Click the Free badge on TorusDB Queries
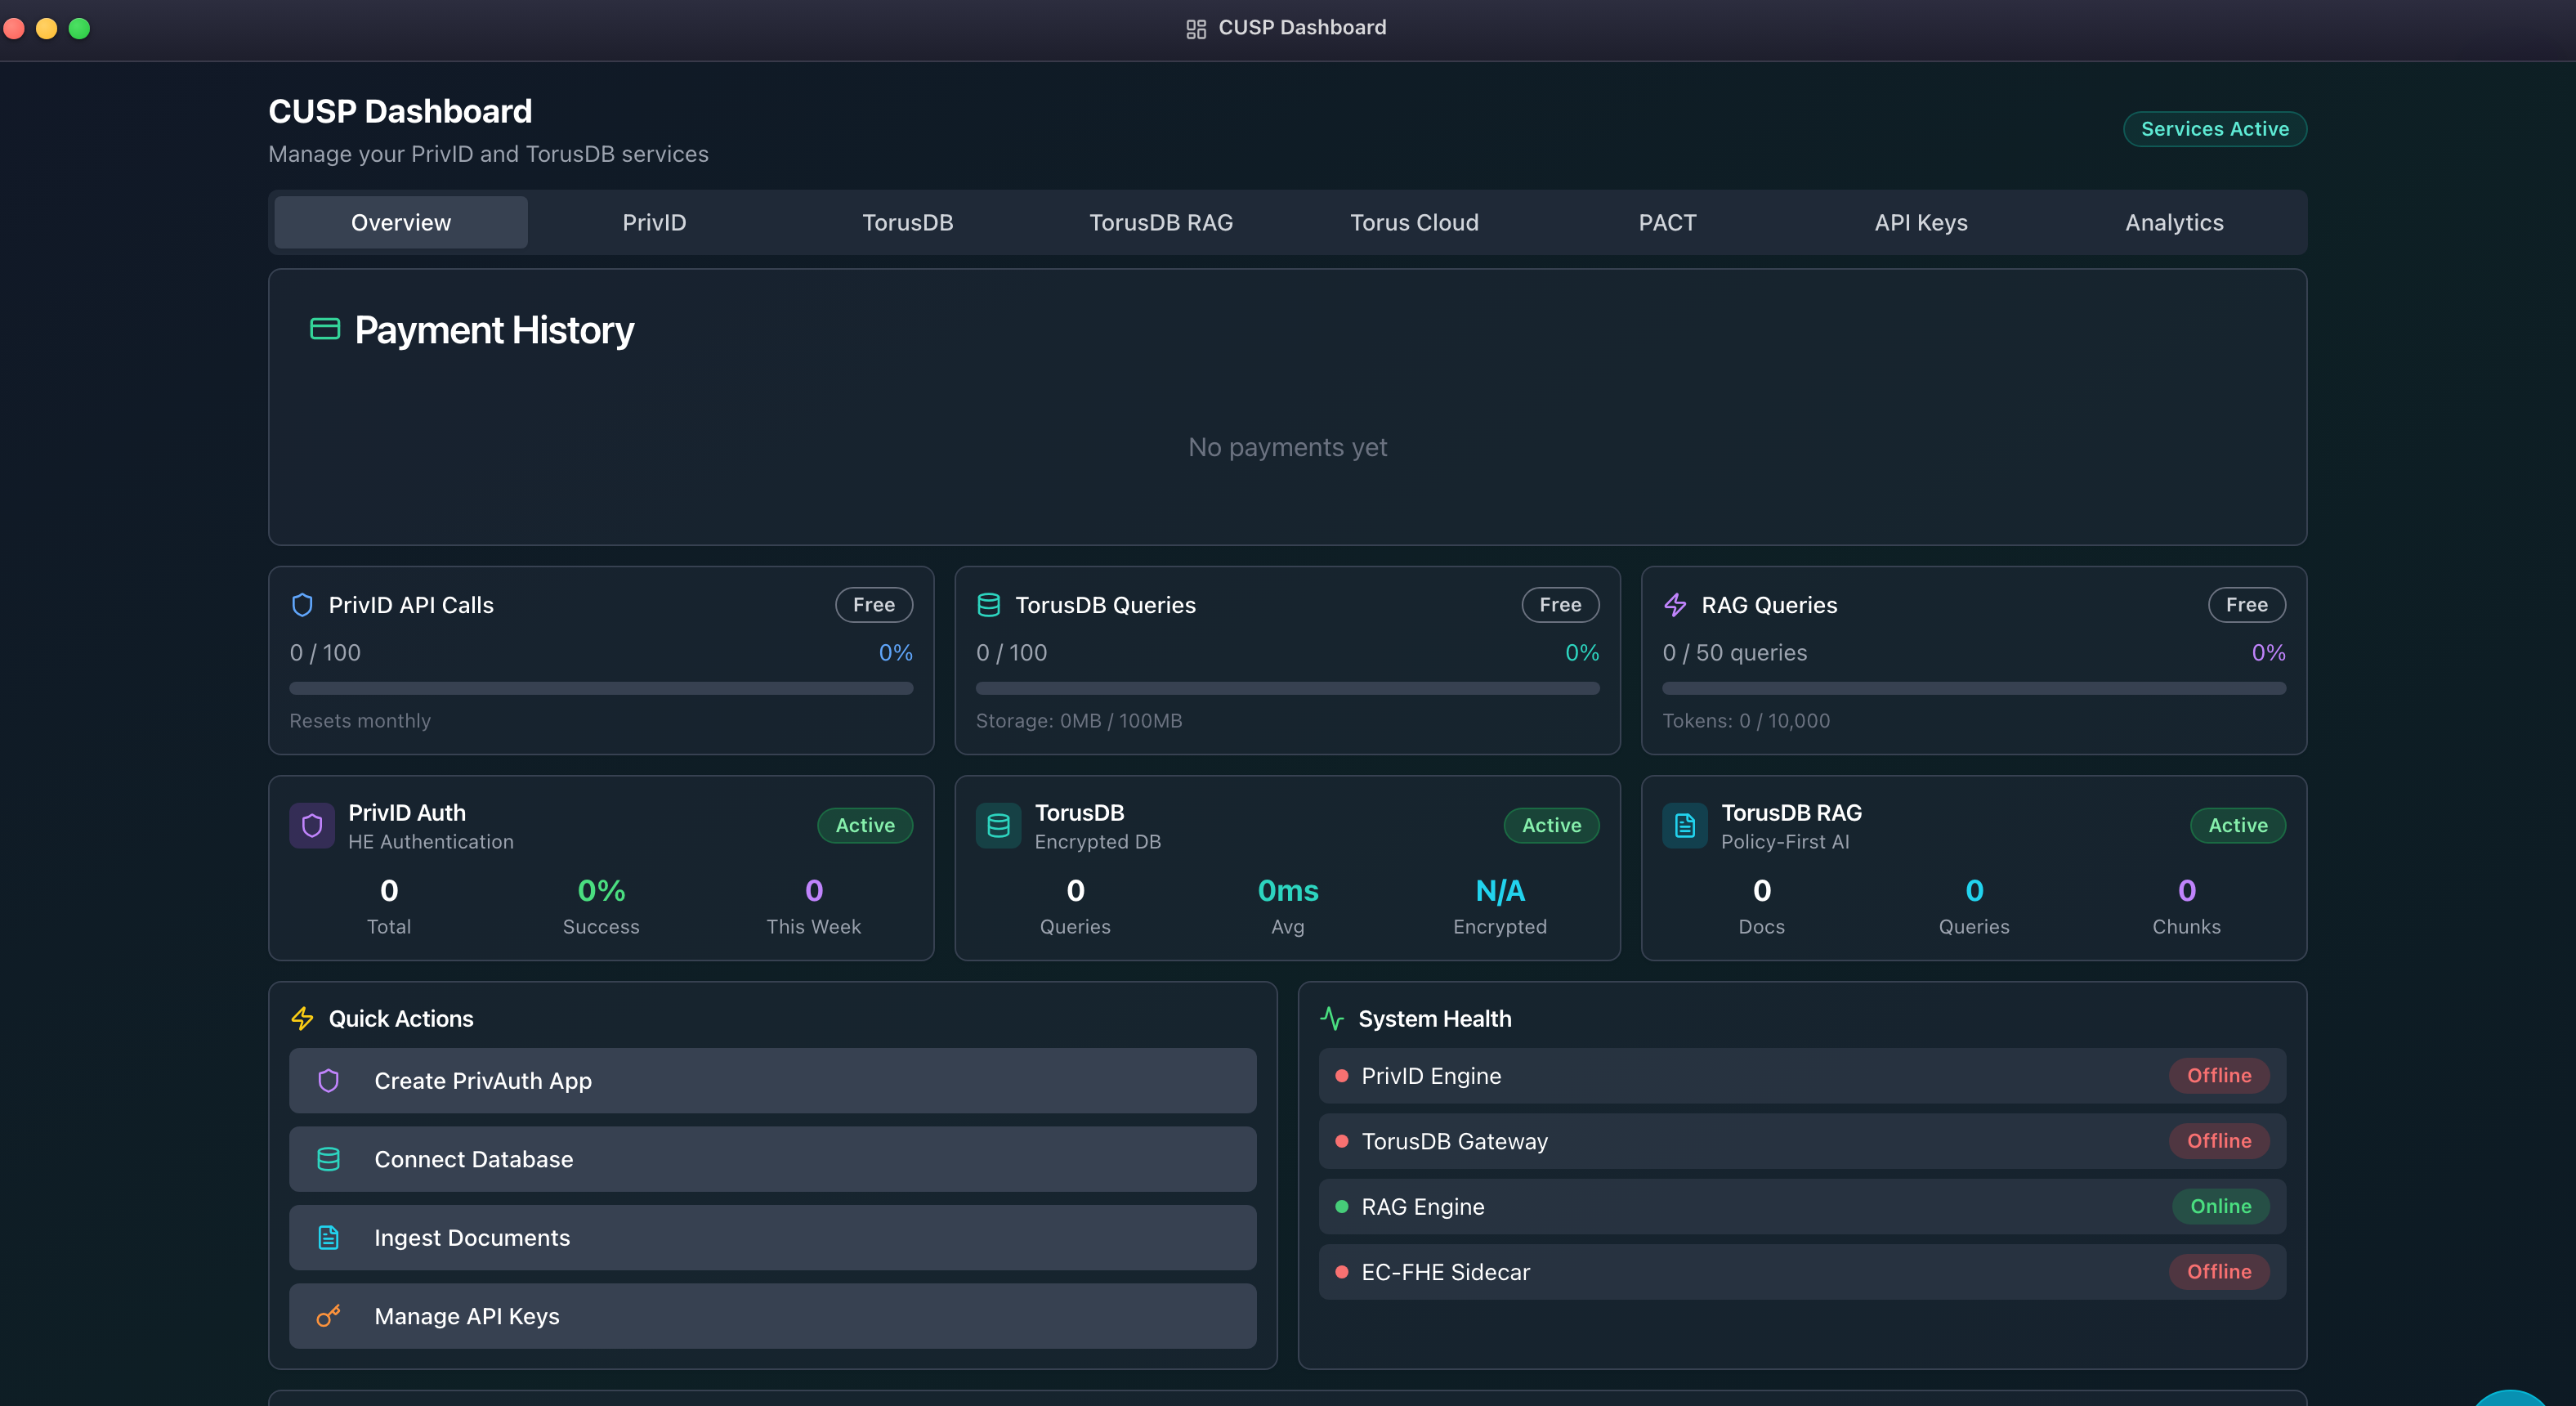 point(1560,605)
